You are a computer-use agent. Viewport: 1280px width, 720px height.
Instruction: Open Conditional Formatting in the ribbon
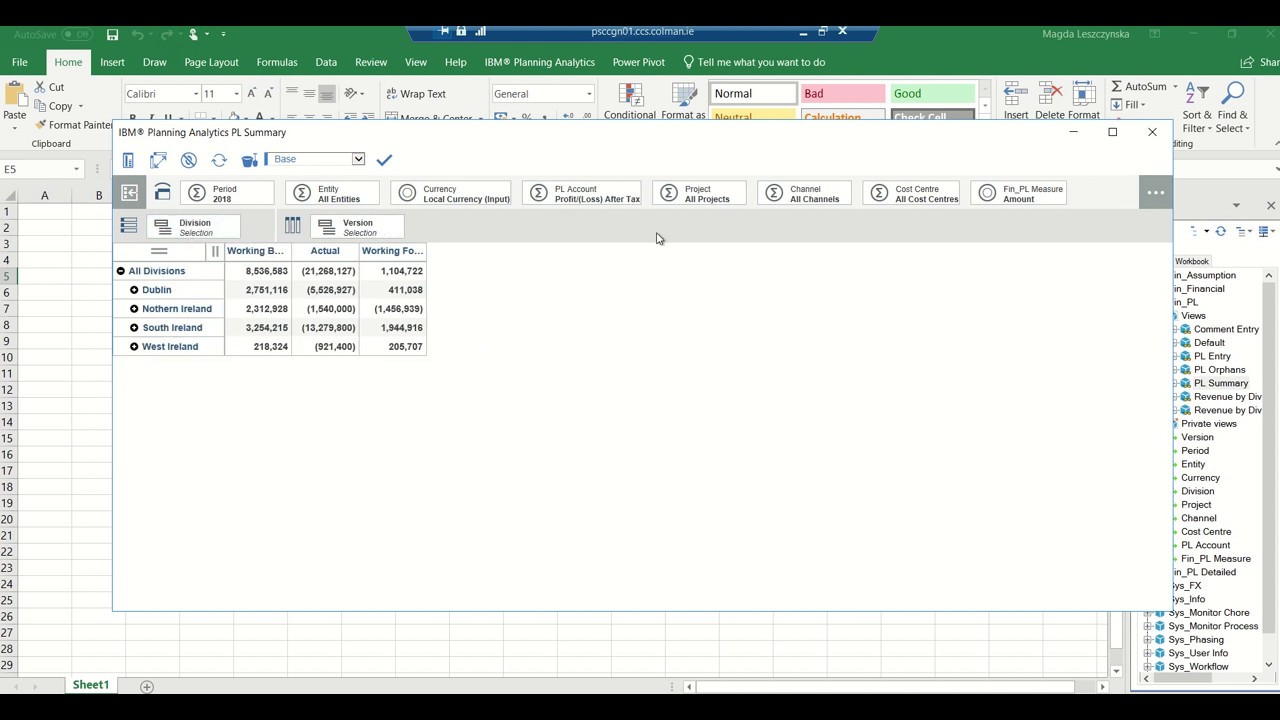pyautogui.click(x=630, y=101)
